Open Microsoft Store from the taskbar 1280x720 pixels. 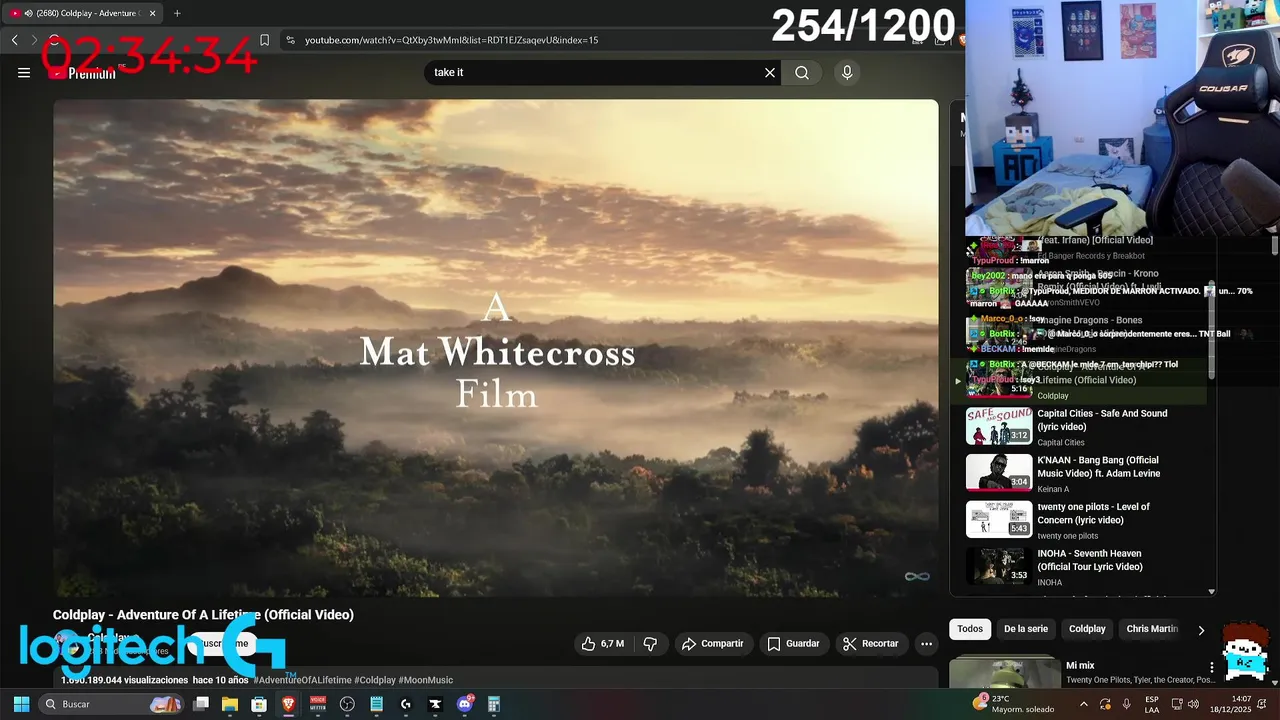(259, 704)
